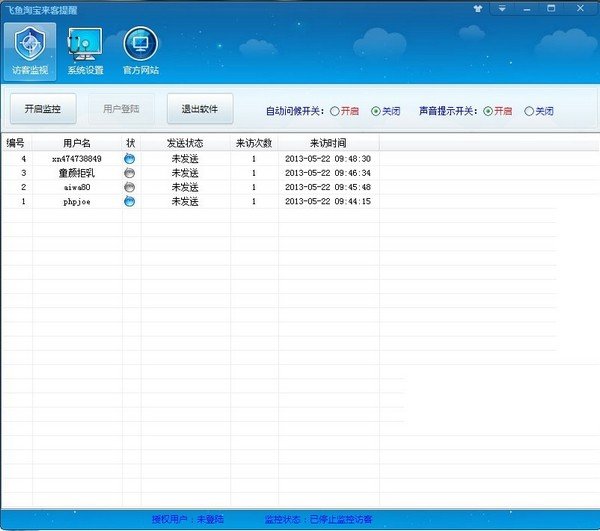Sort by the 发送状态 column header
600x531 pixels.
[185, 143]
